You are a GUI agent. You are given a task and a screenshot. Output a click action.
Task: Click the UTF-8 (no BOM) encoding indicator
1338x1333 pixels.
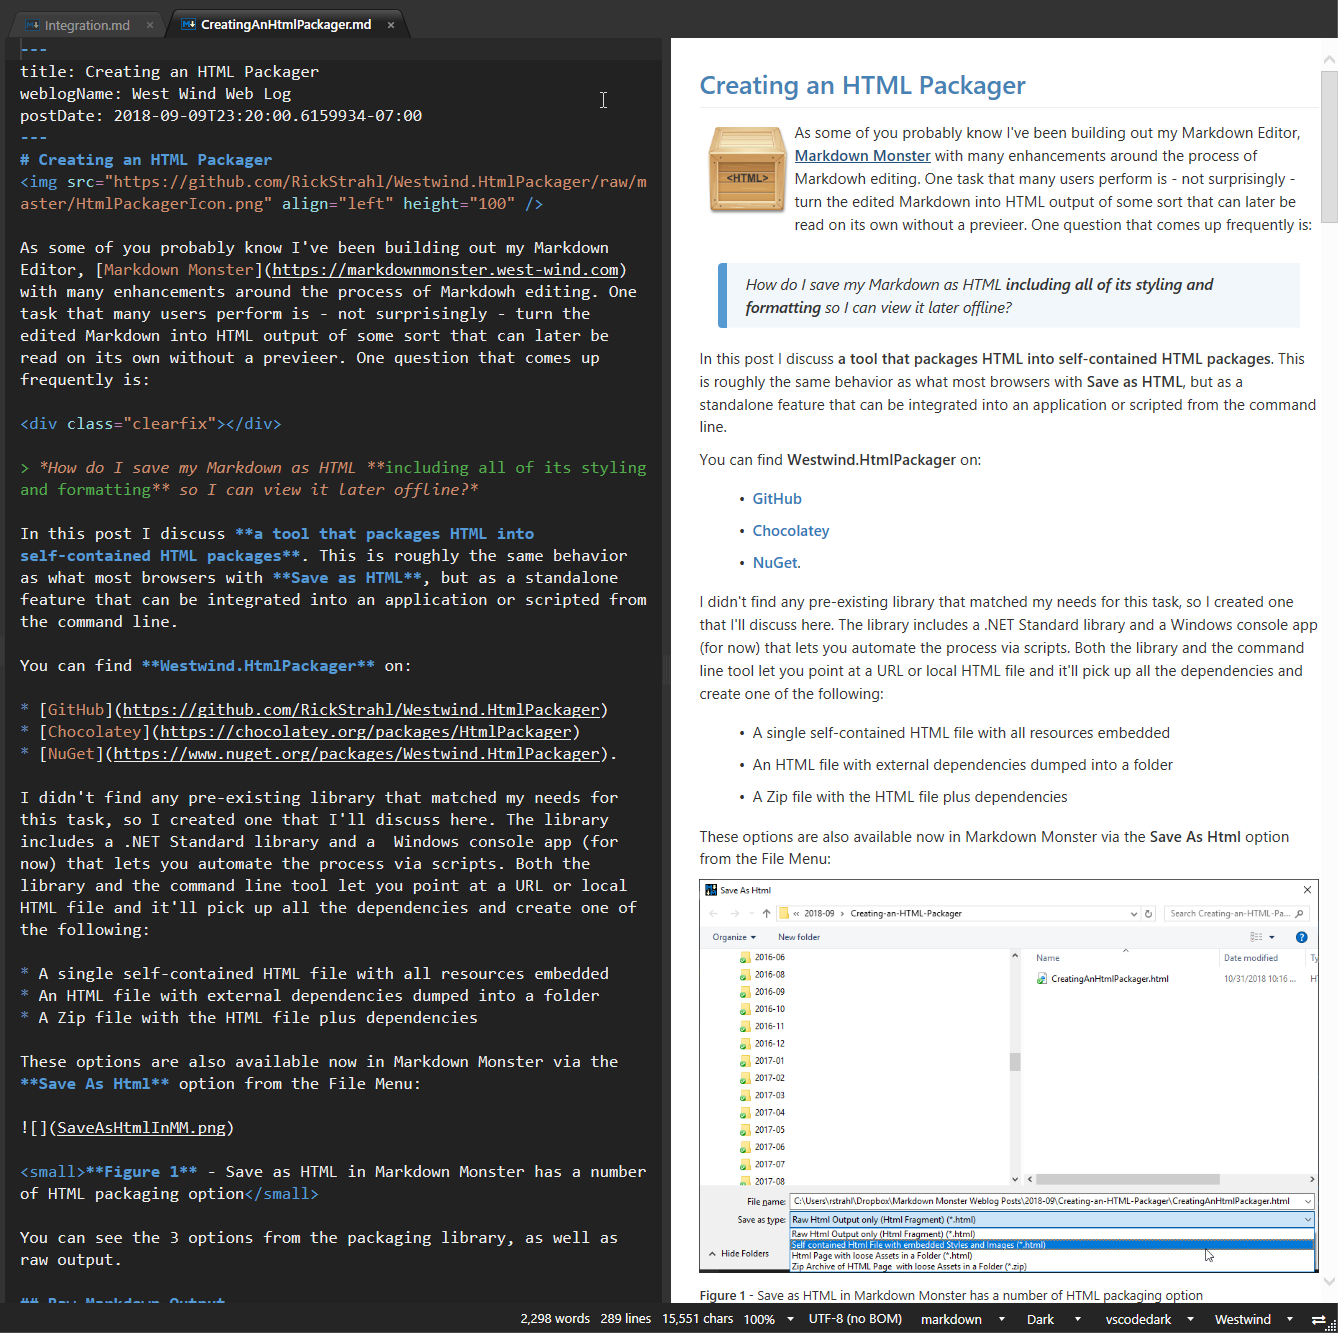click(x=855, y=1319)
